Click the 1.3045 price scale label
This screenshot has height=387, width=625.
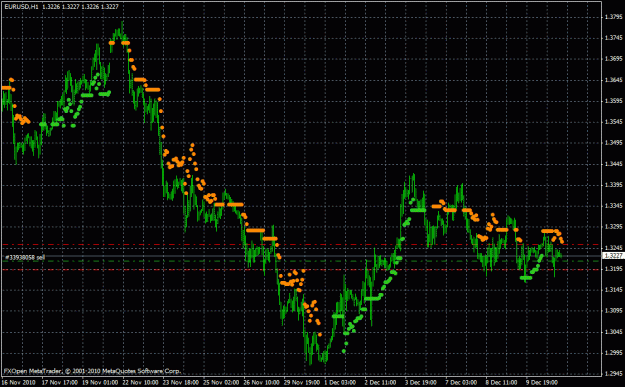[x=613, y=332]
